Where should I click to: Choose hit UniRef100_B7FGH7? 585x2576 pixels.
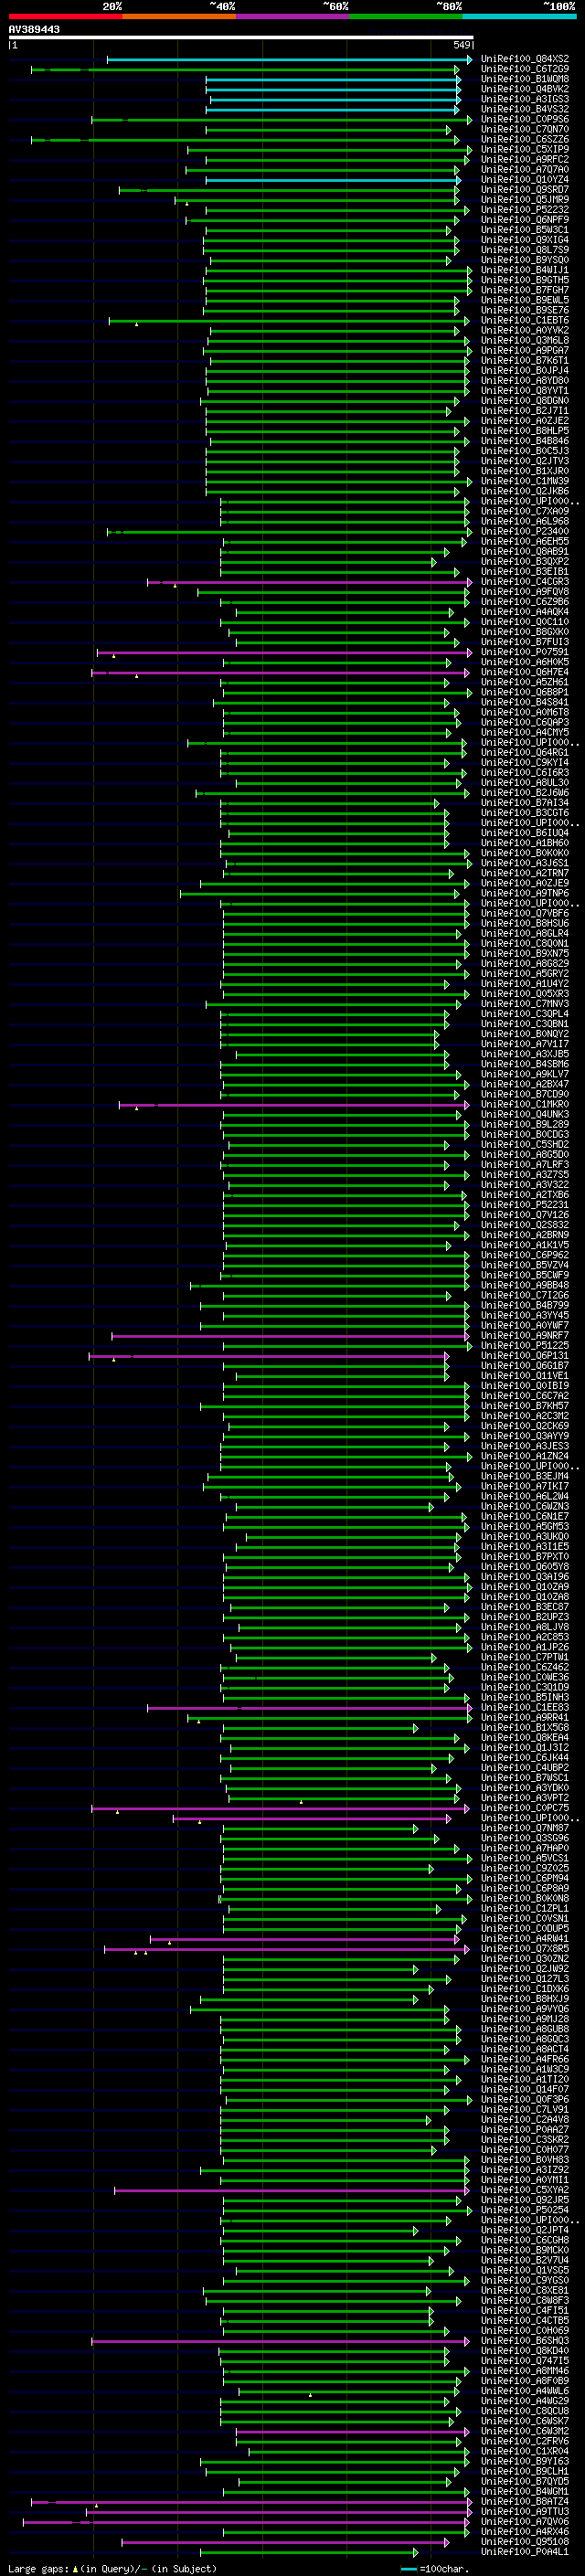tap(525, 290)
